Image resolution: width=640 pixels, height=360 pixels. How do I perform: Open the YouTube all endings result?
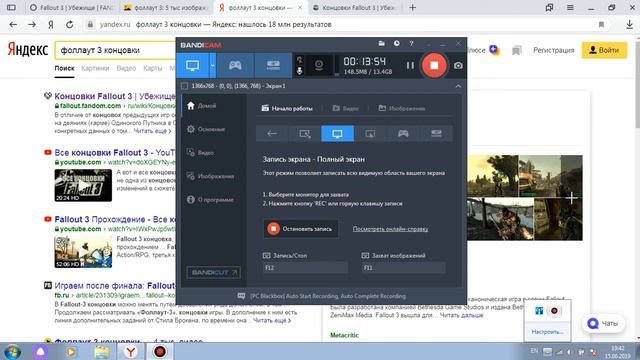click(115, 153)
